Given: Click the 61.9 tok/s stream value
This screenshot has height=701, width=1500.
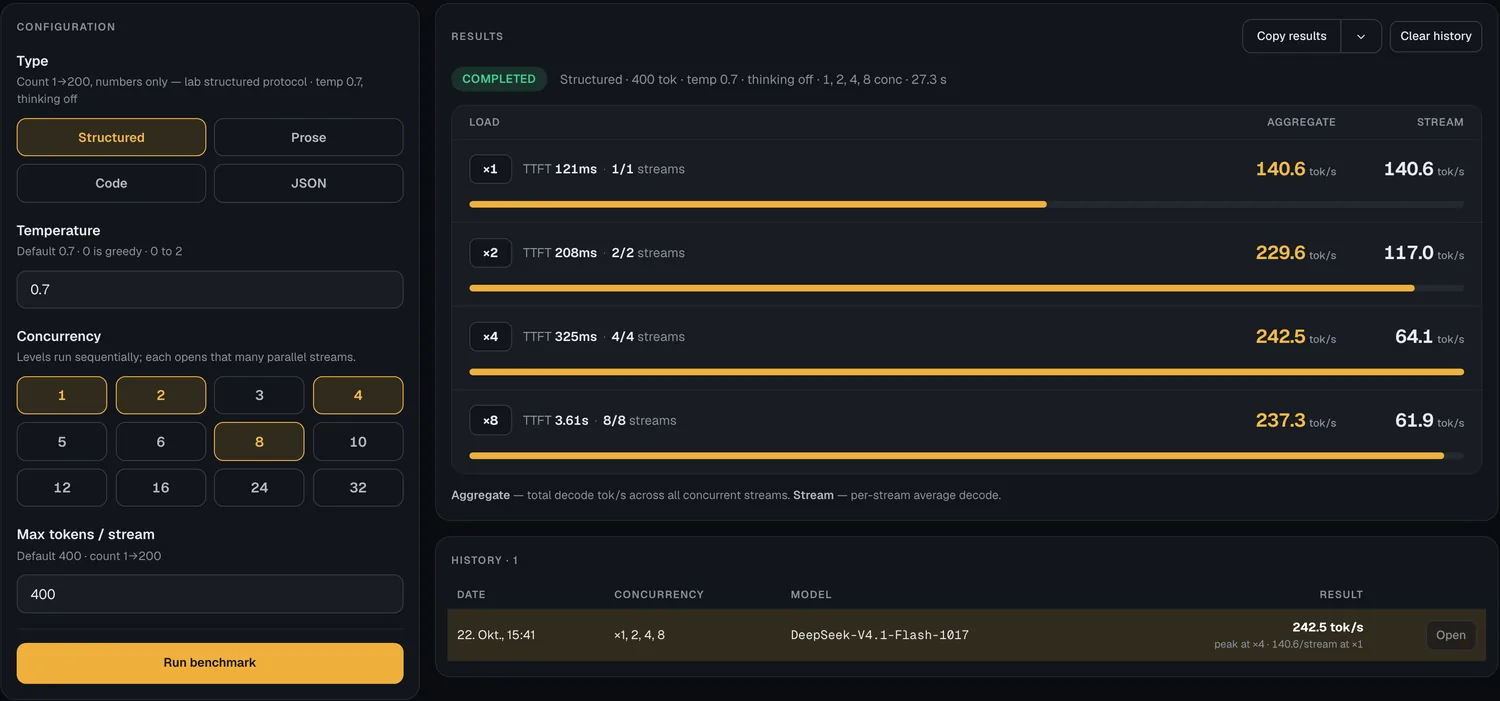Looking at the screenshot, I should click(x=1430, y=420).
